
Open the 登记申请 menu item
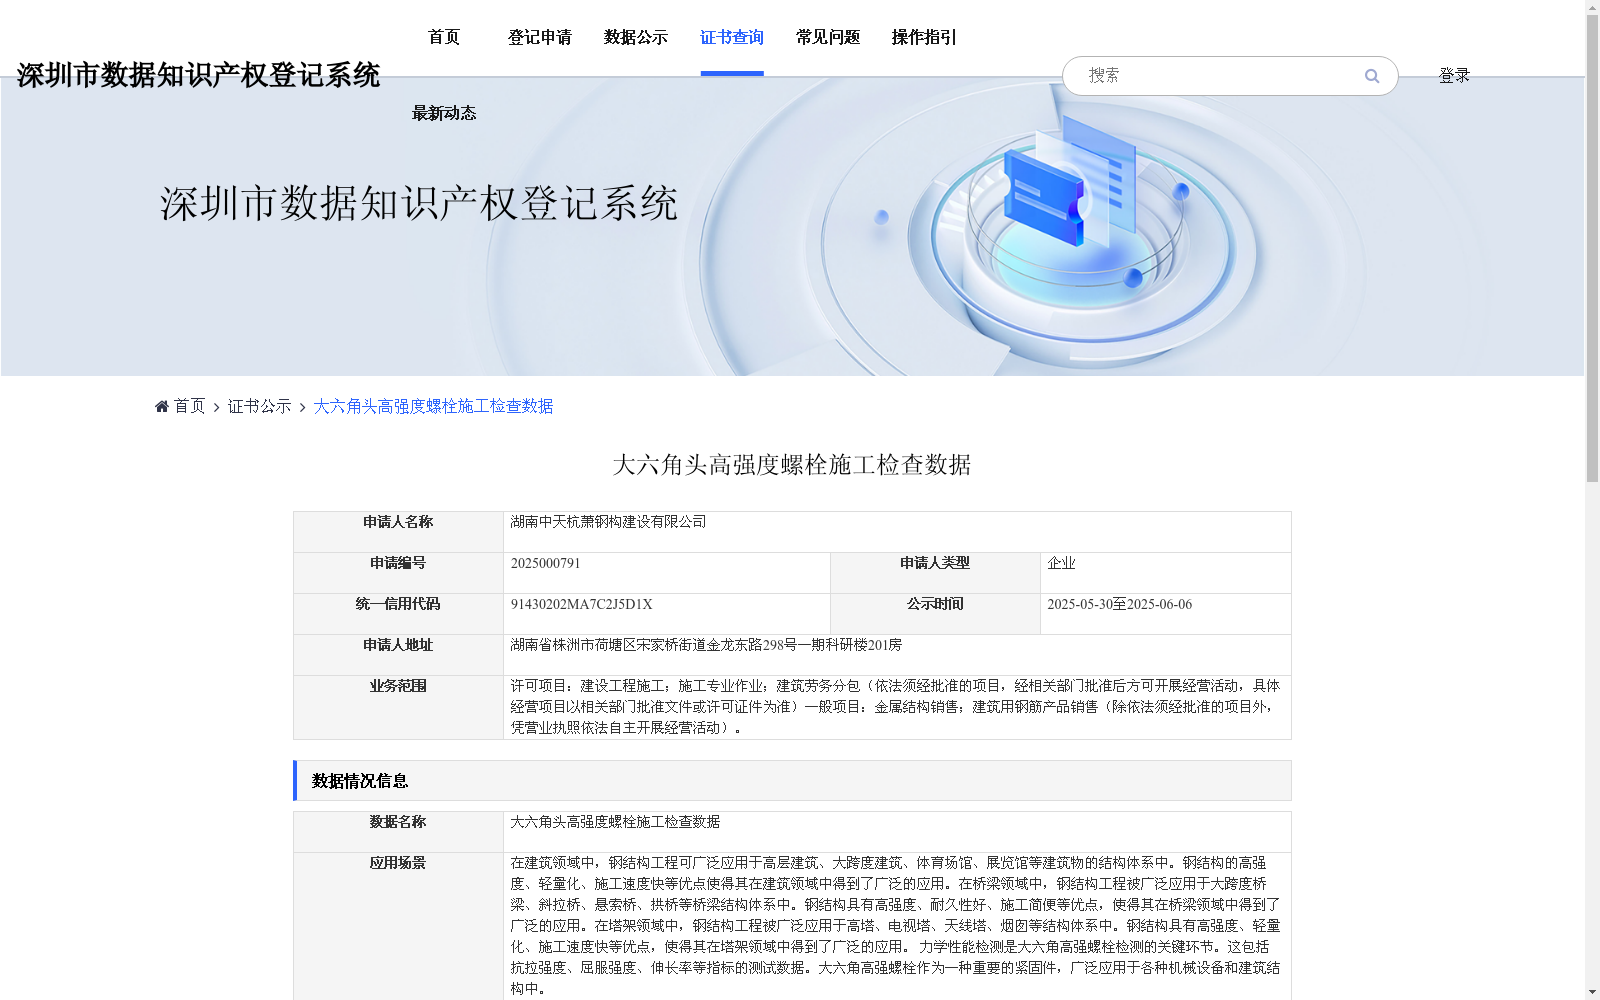point(540,37)
